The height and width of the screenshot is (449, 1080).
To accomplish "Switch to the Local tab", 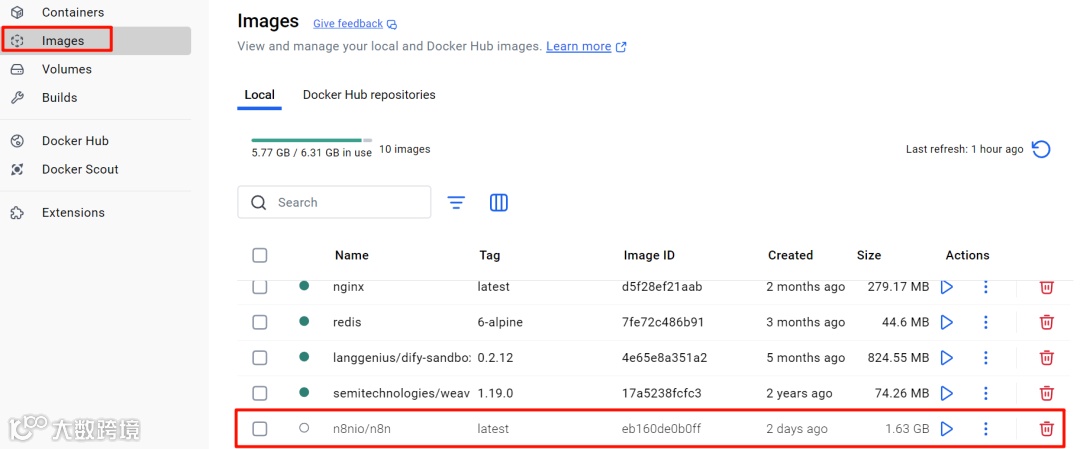I will (260, 95).
